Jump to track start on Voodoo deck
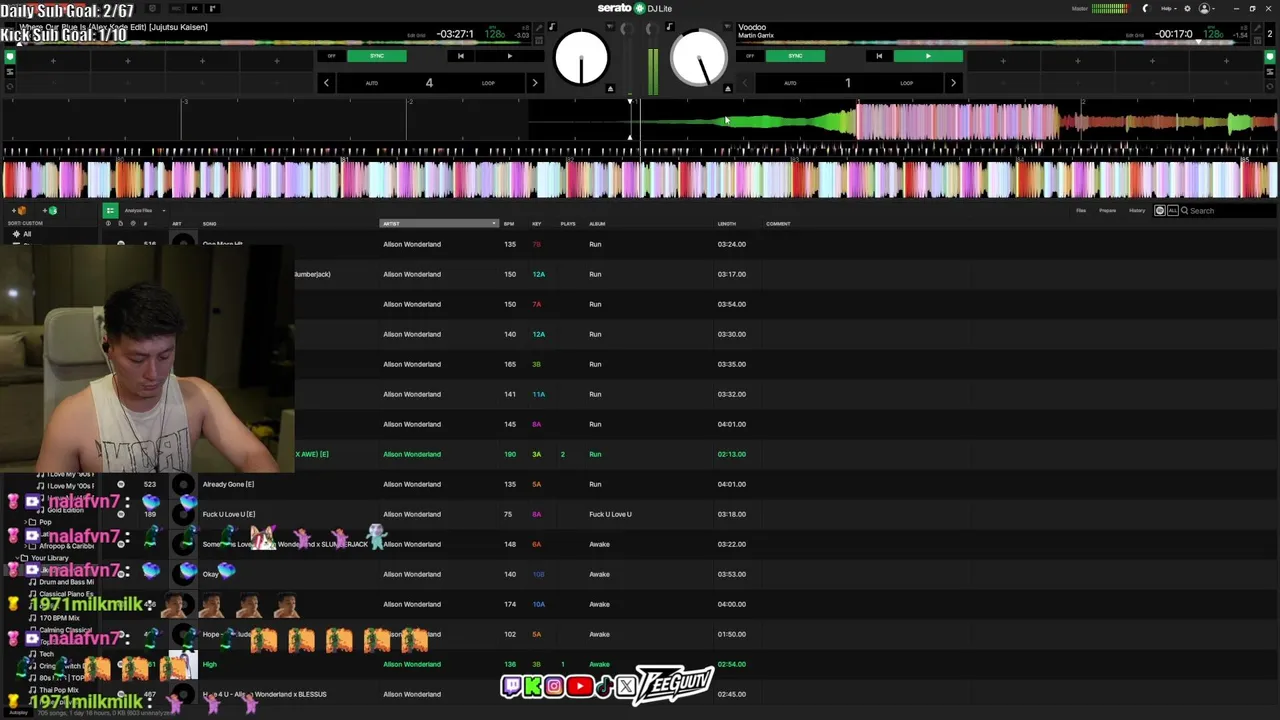The image size is (1280, 720). (879, 56)
